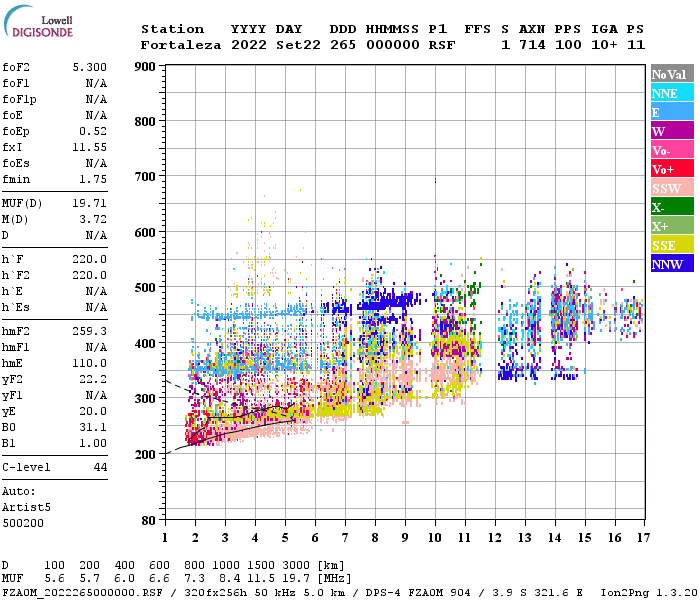The width and height of the screenshot is (700, 600).
Task: Click the MUF table value 5.6
Action: coord(54,579)
